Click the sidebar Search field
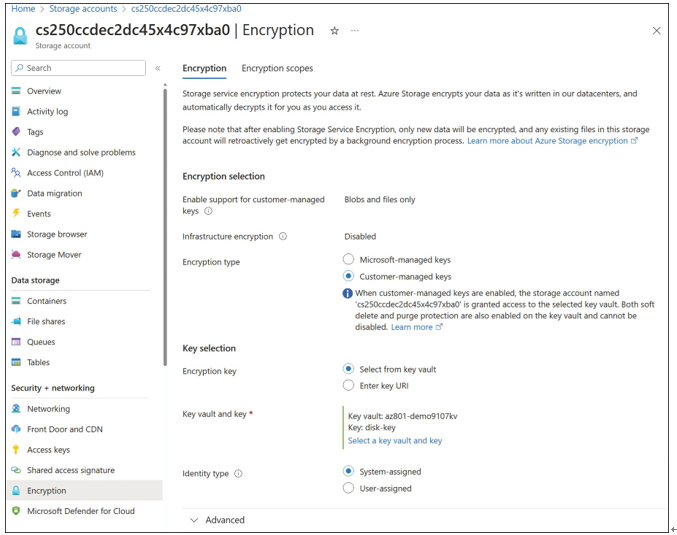 point(79,68)
